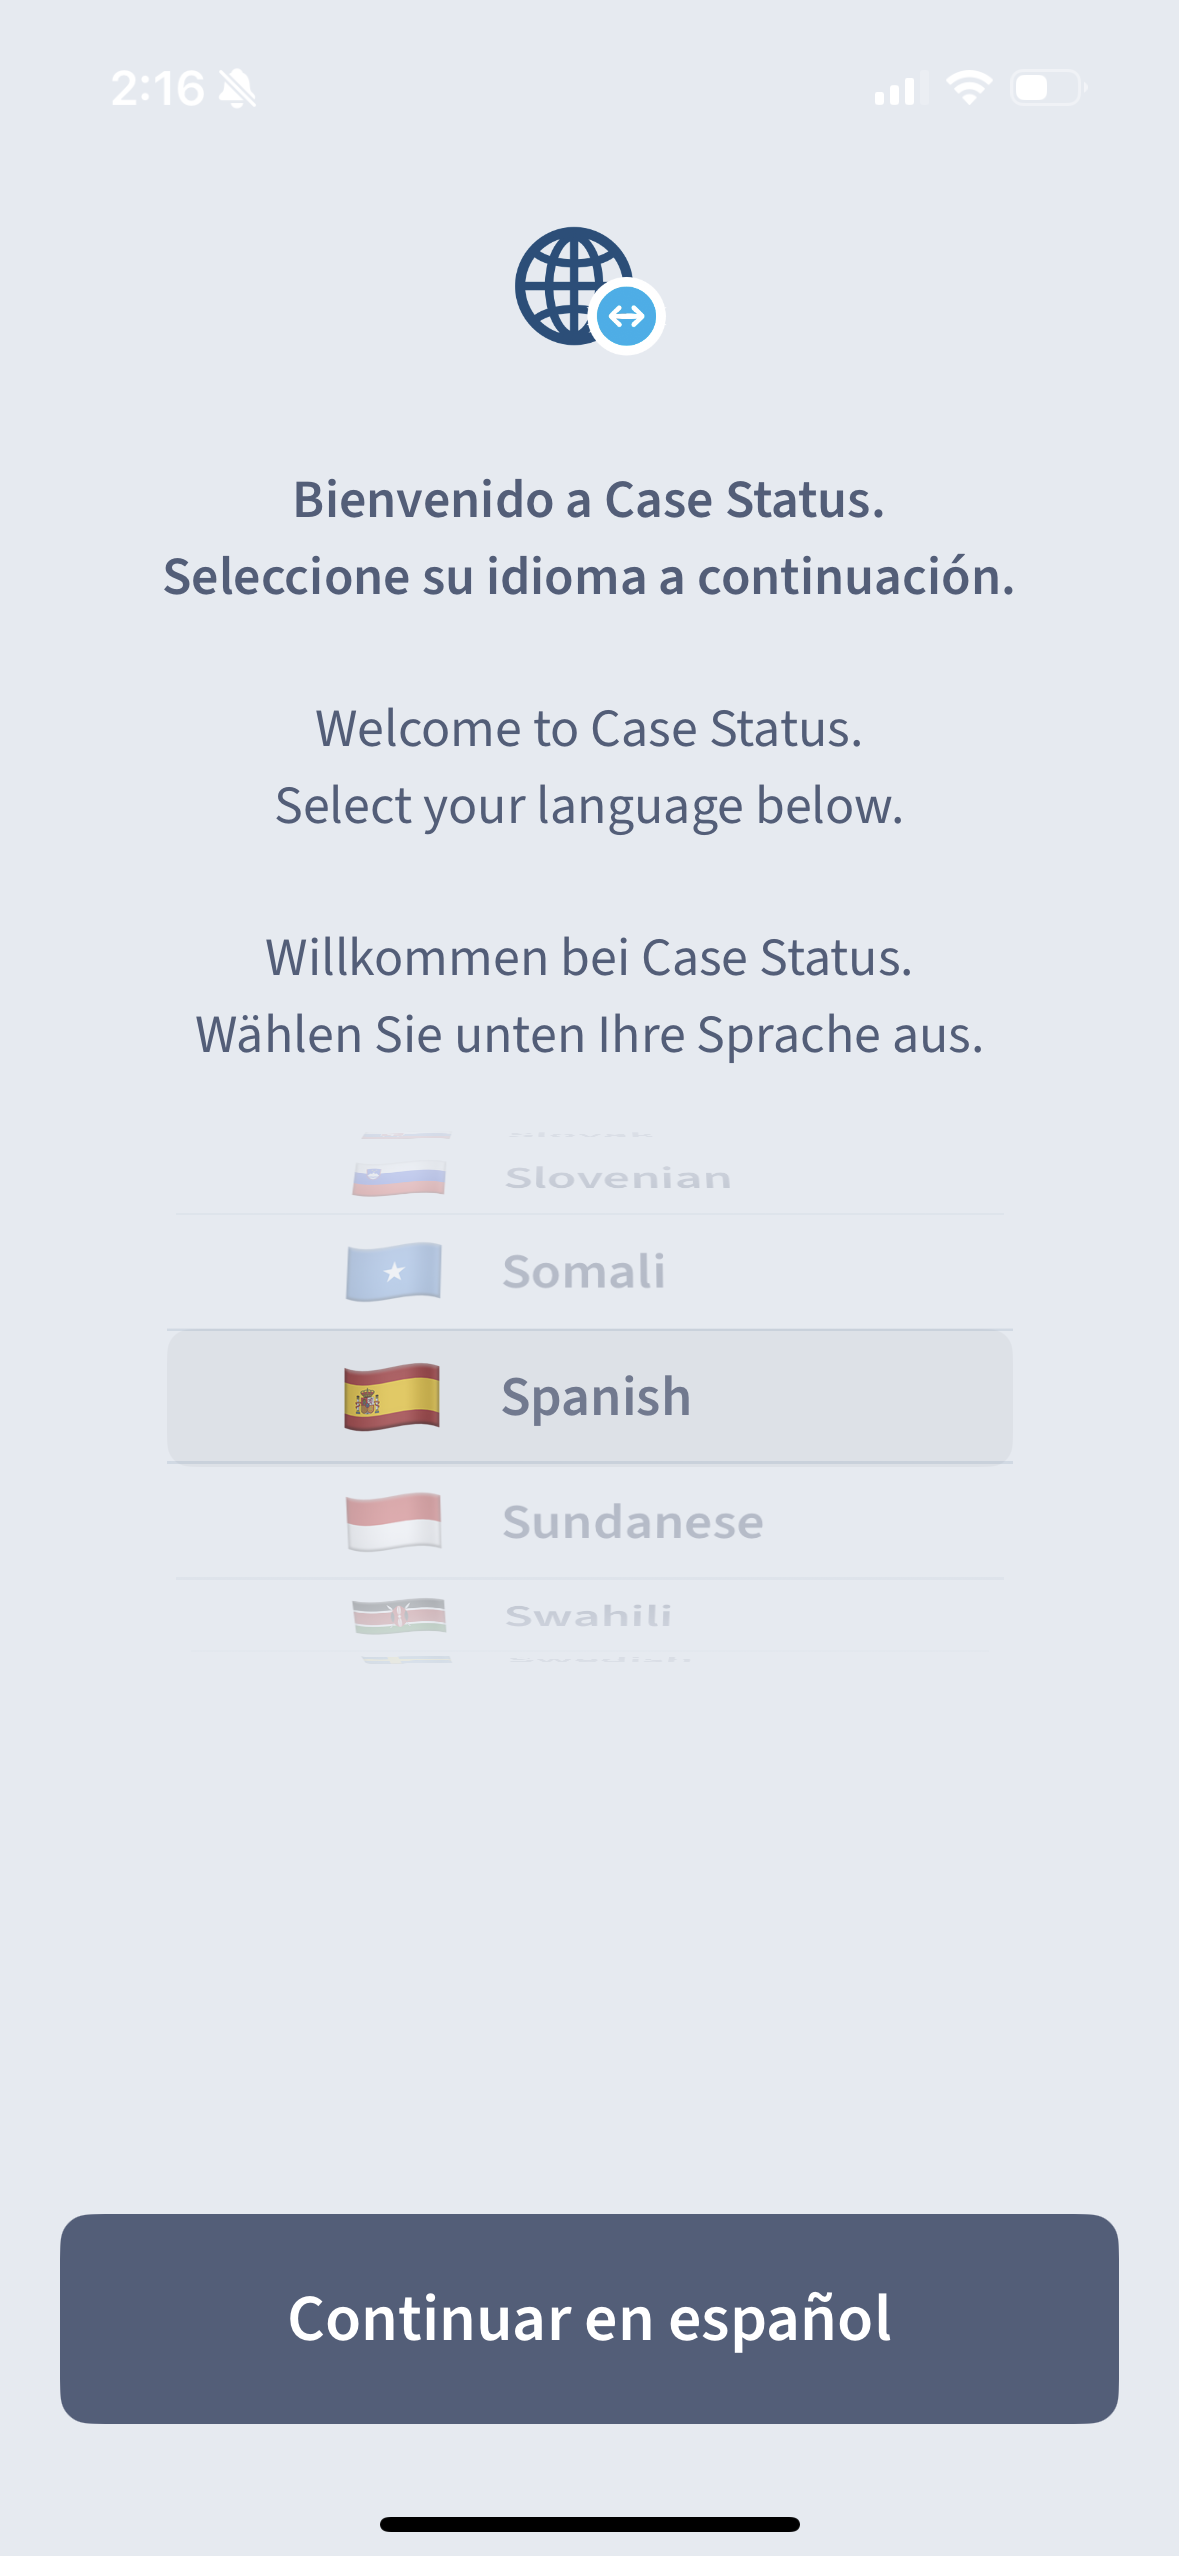1179x2556 pixels.
Task: Select the highlighted Spanish option
Action: click(x=596, y=1396)
